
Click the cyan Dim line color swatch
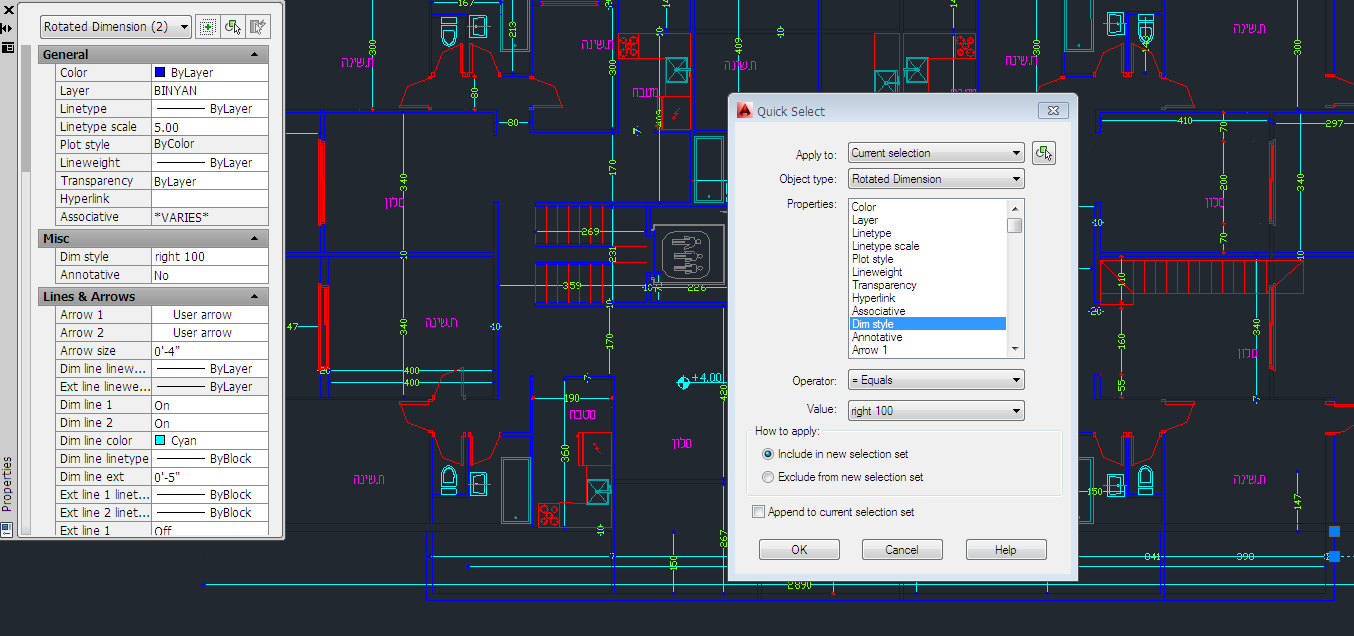coord(160,441)
